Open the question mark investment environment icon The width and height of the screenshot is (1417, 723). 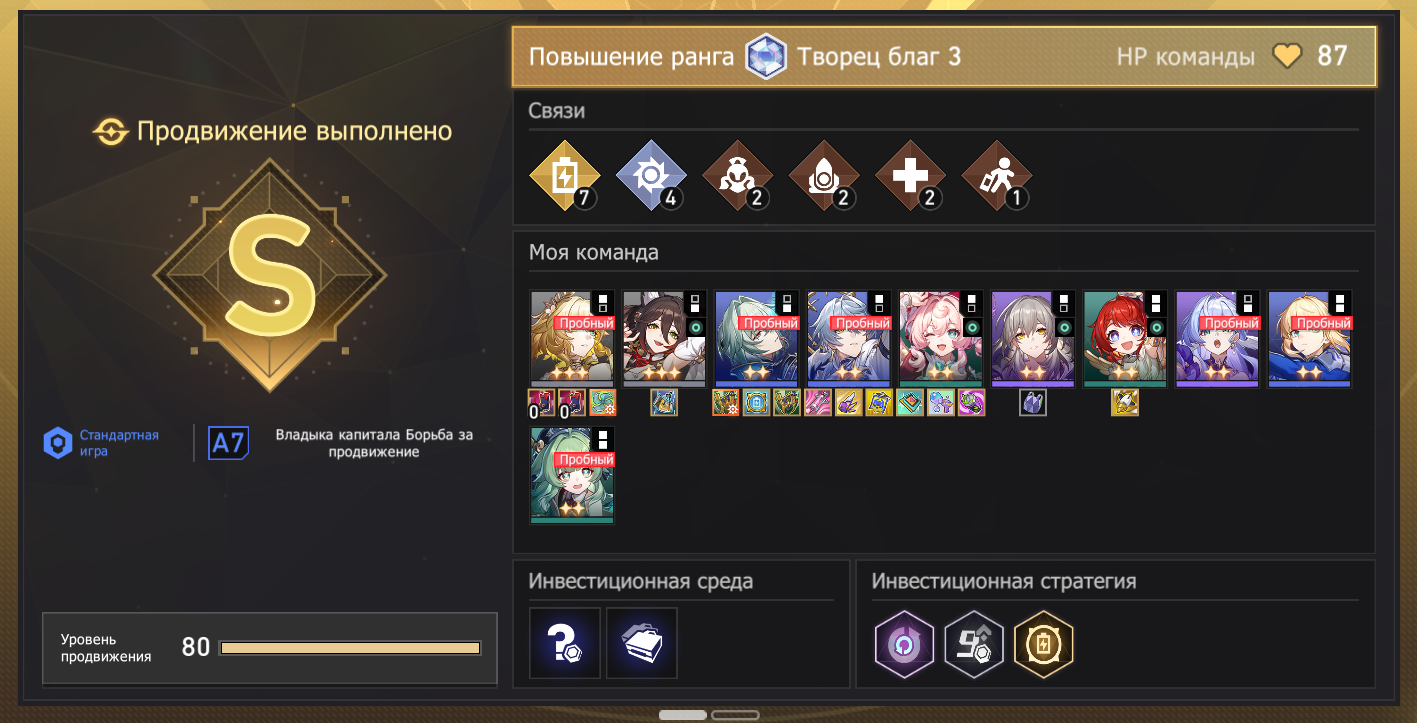tap(565, 643)
